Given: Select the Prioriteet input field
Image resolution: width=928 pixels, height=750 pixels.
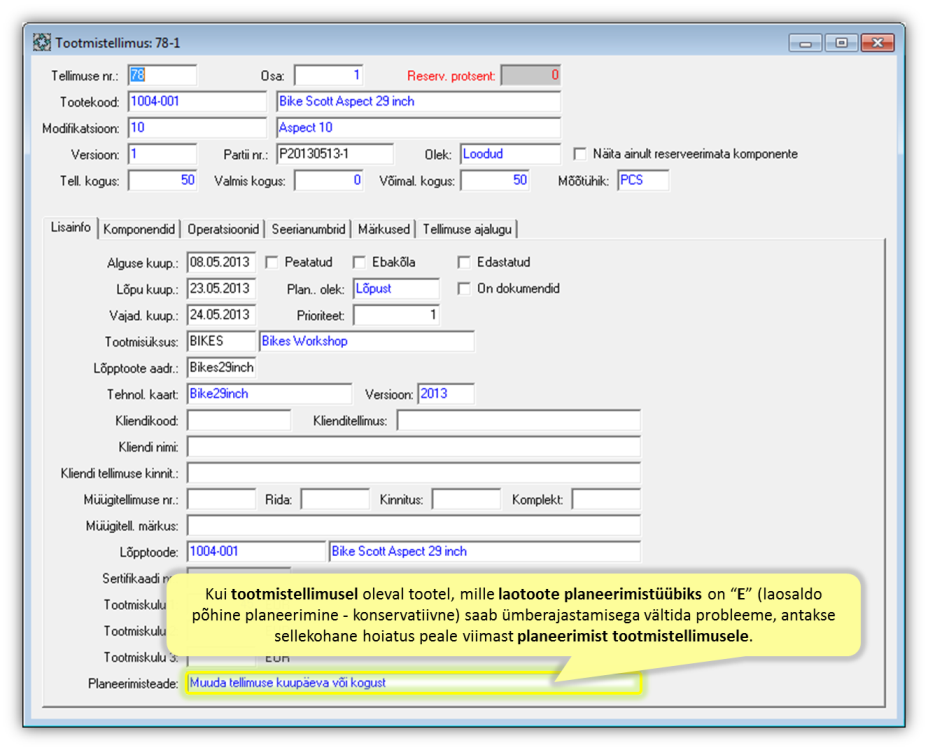Looking at the screenshot, I should click(x=396, y=315).
